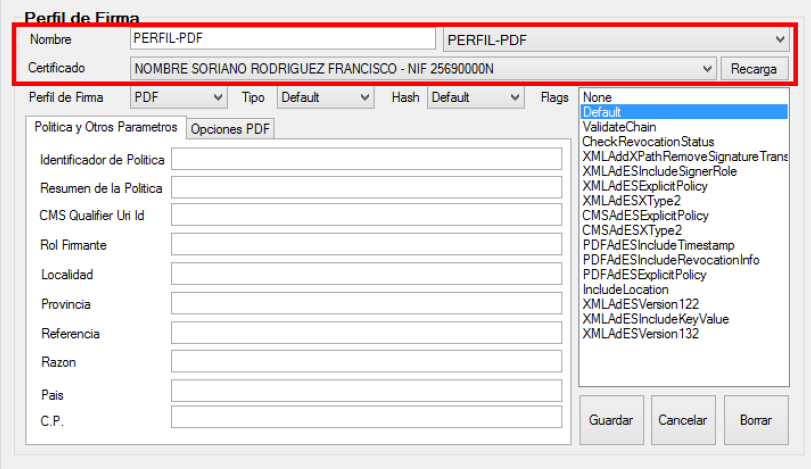The width and height of the screenshot is (811, 469).
Task: Open the PERFIL-PDF profile selection dropdown
Action: [x=616, y=40]
